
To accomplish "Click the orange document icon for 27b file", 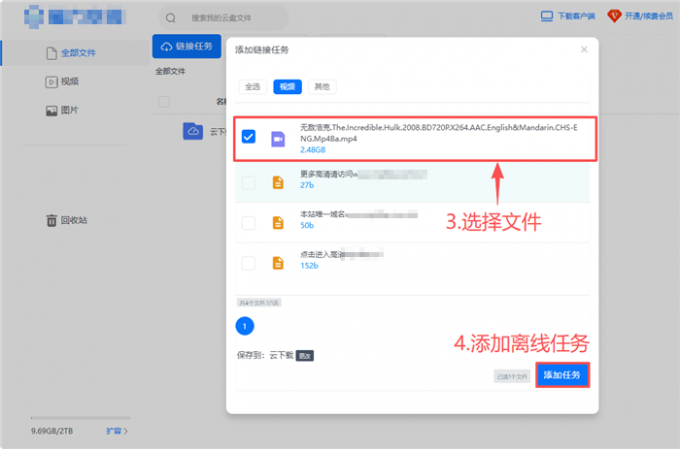I will [278, 183].
